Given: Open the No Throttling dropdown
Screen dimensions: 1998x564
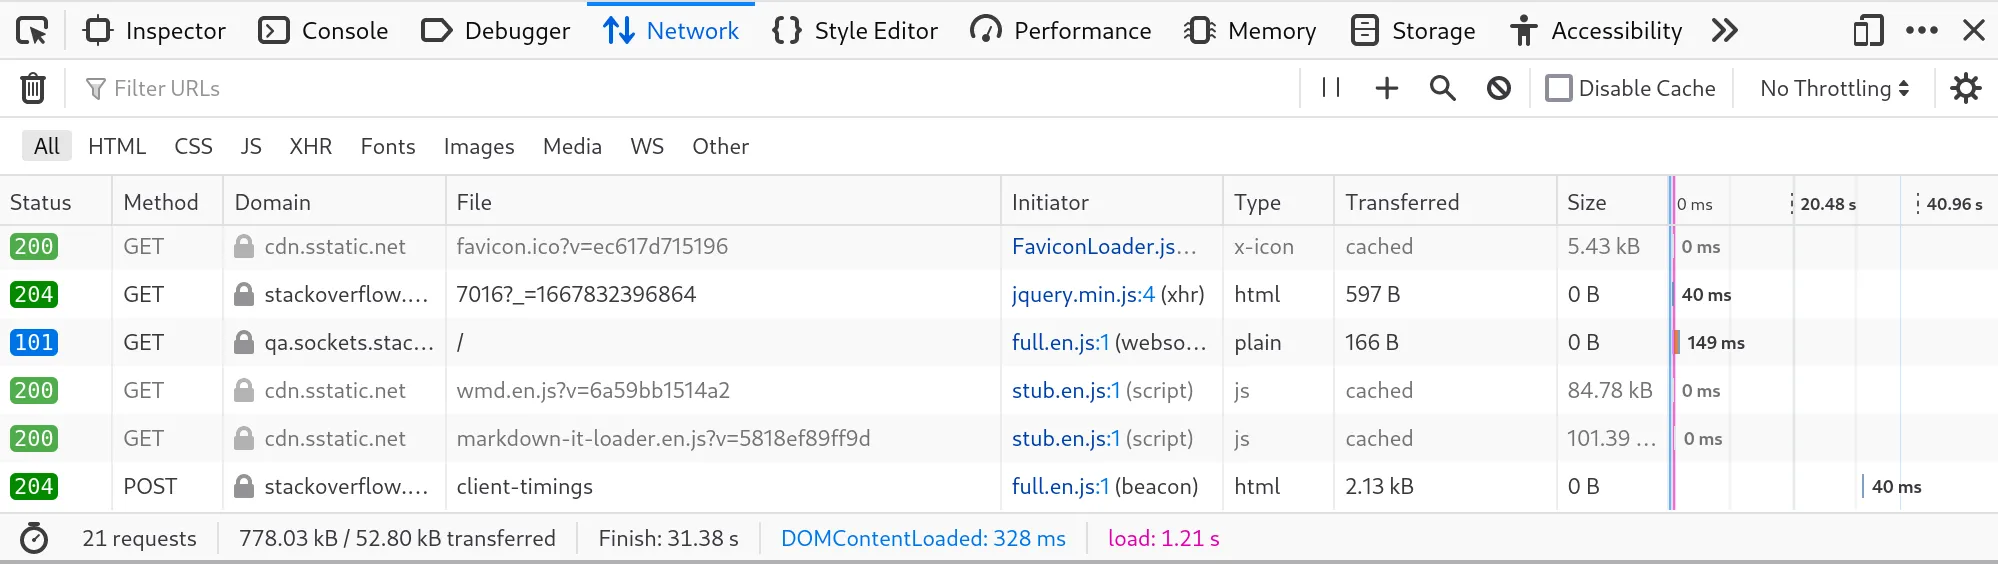Looking at the screenshot, I should (1834, 88).
